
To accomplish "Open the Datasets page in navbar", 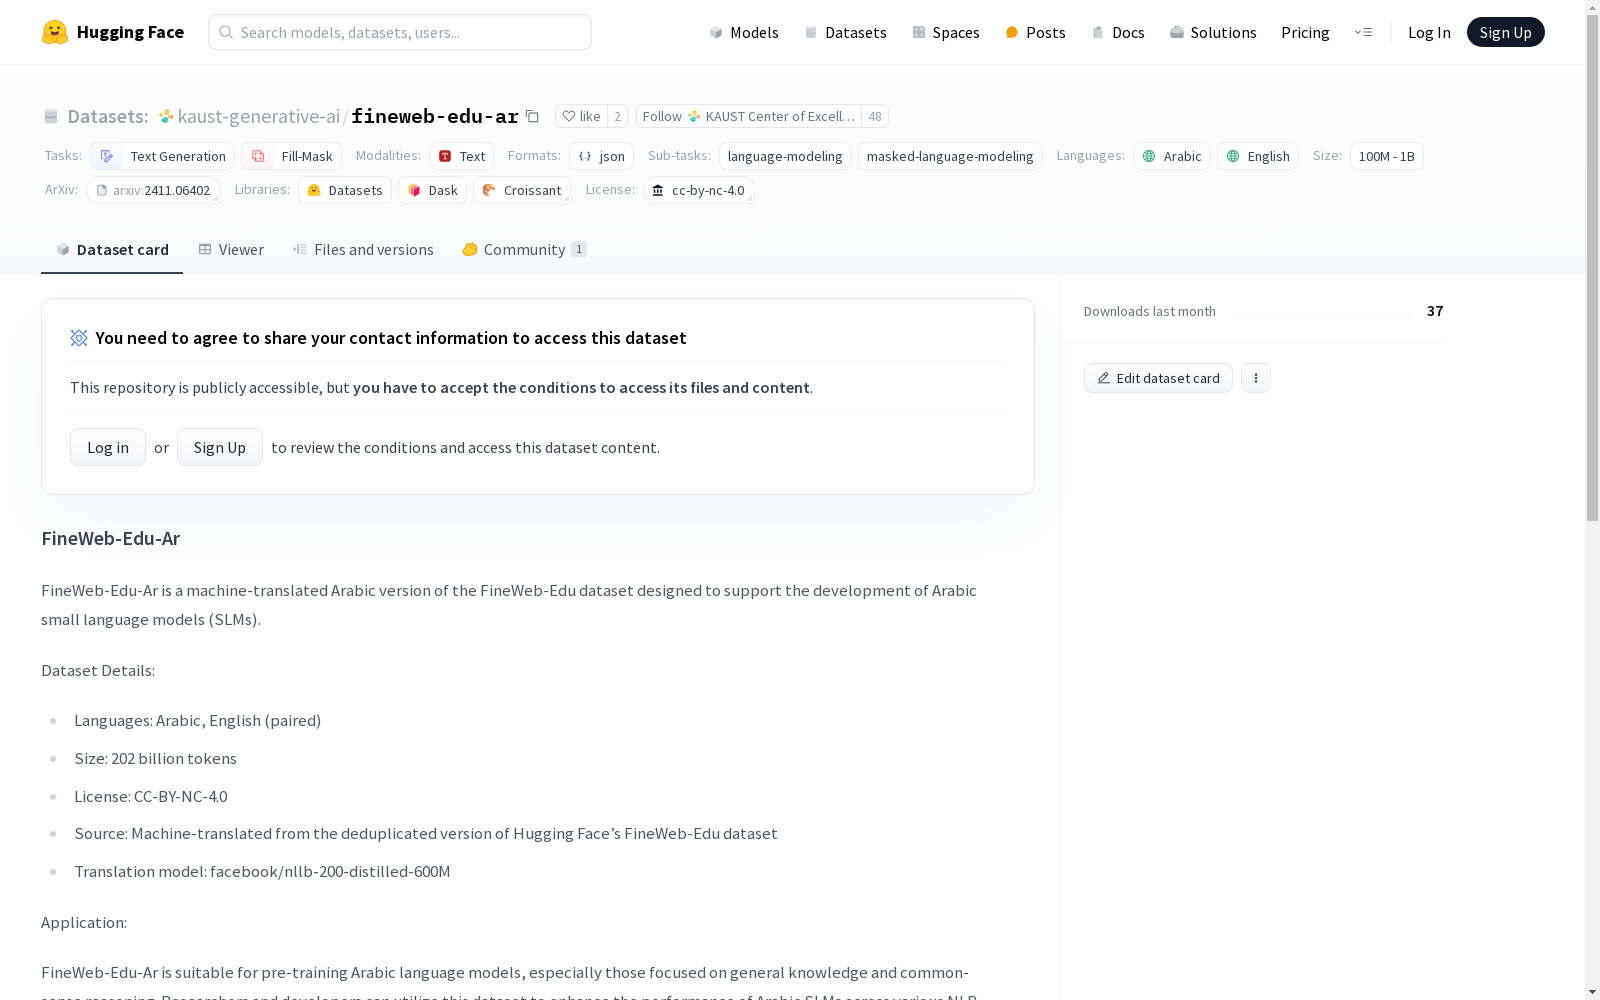I will tap(846, 32).
